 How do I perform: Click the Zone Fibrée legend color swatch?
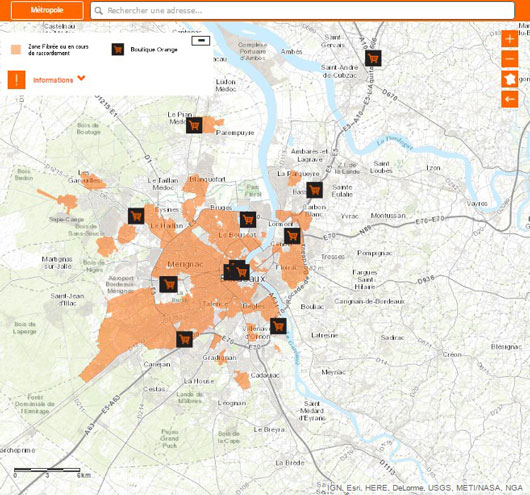pyautogui.click(x=16, y=50)
